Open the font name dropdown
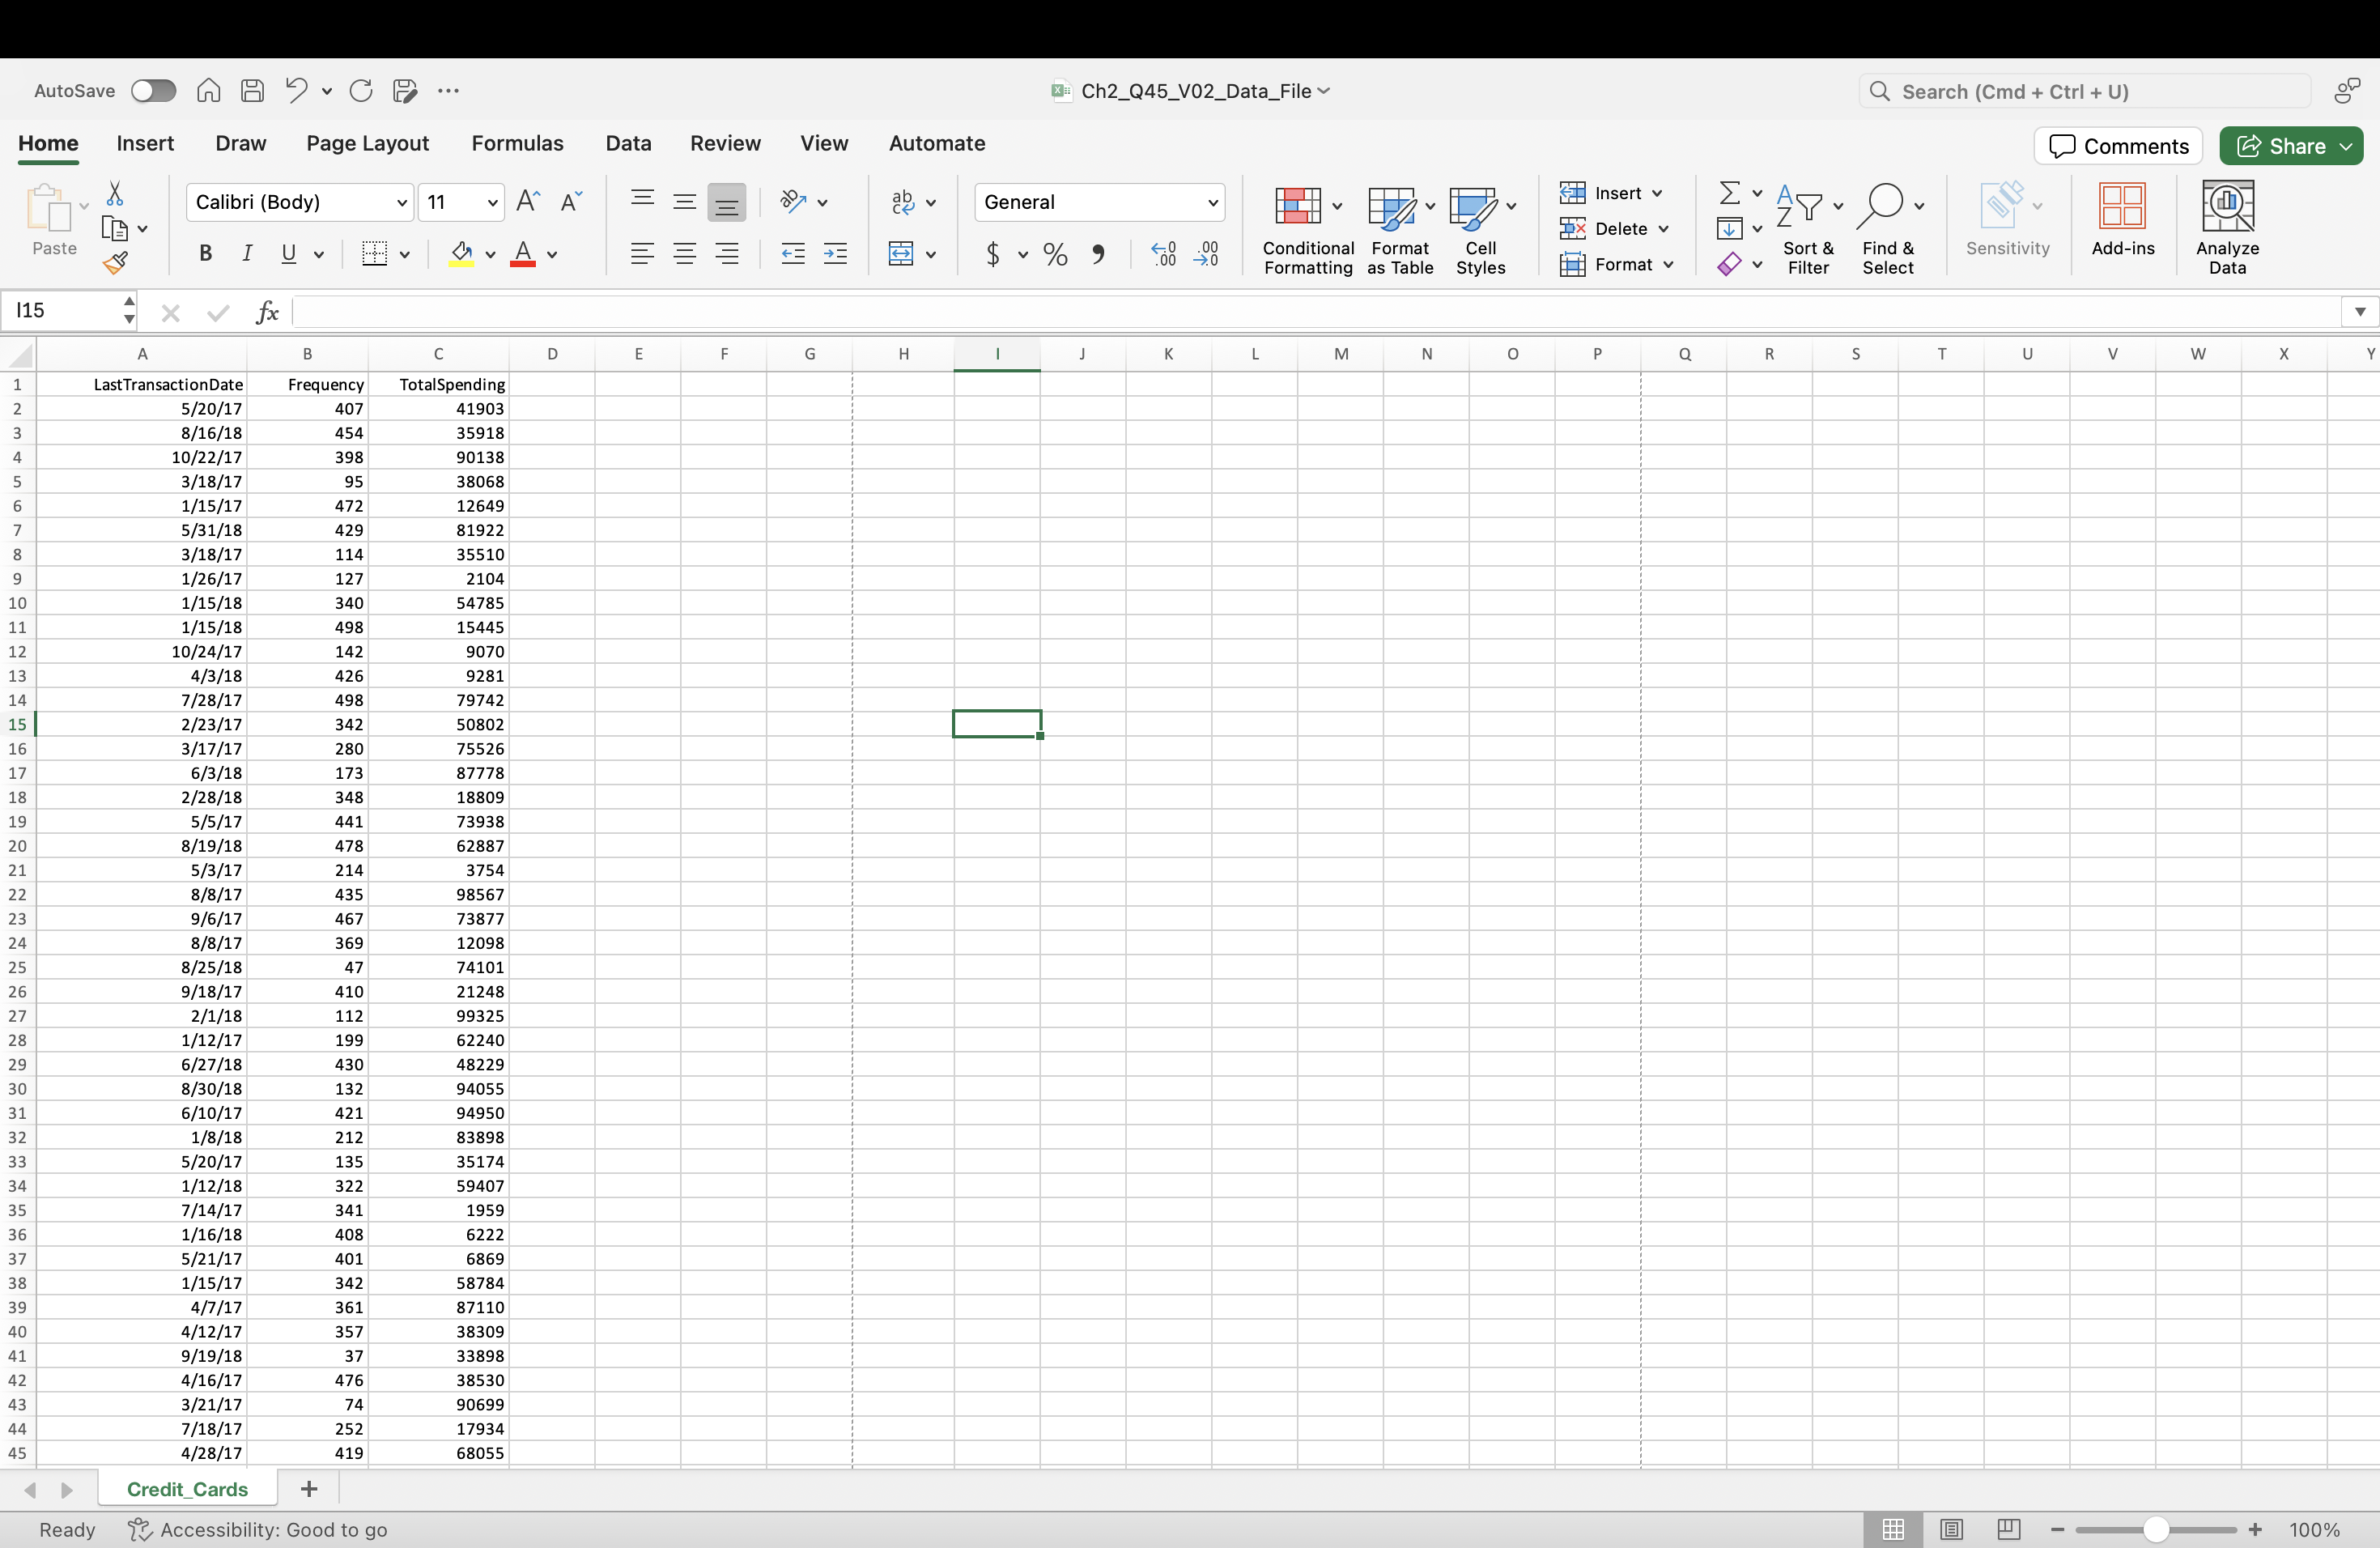This screenshot has height=1548, width=2380. [401, 202]
